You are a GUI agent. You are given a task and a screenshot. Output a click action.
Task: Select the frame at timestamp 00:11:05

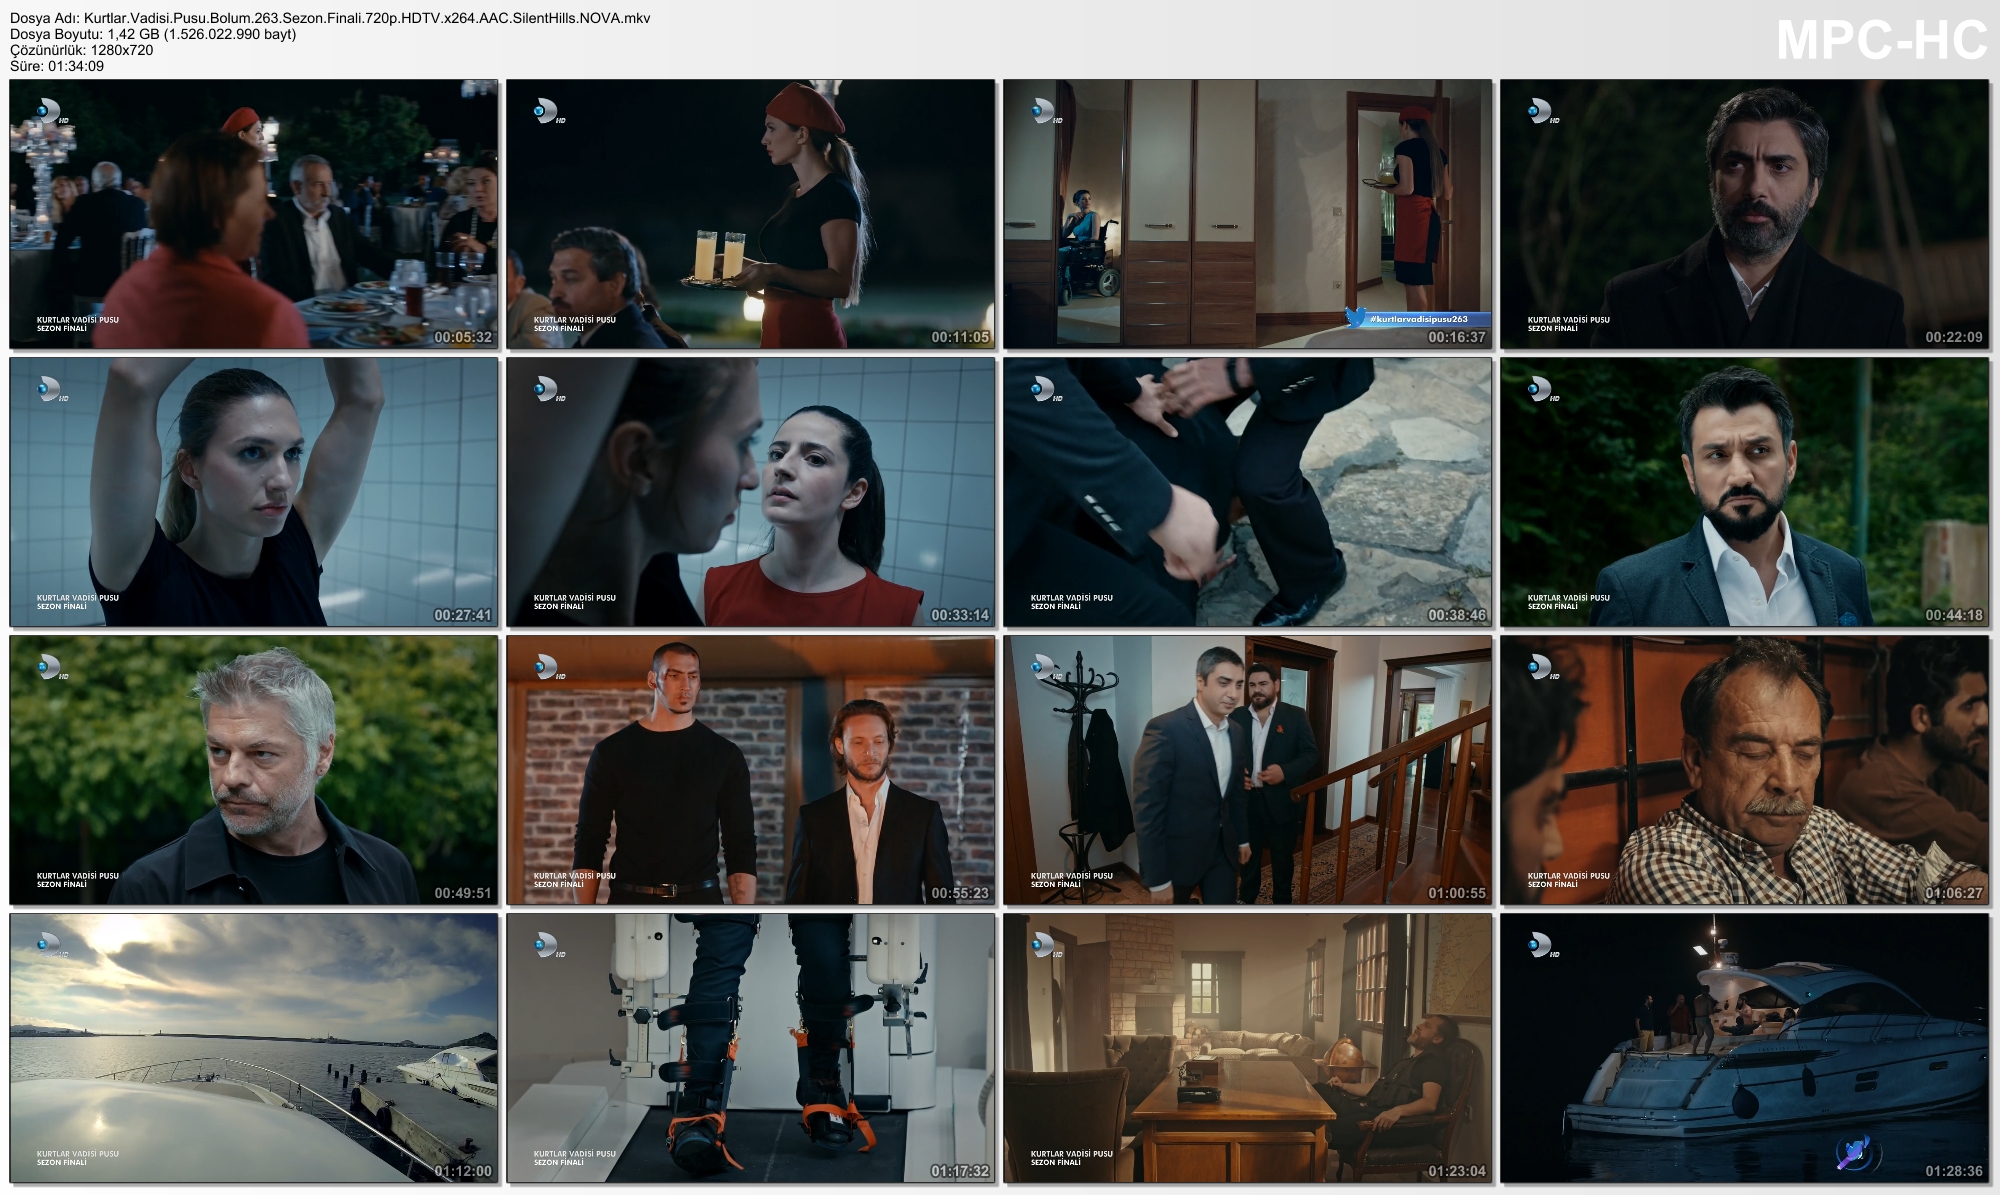[751, 214]
